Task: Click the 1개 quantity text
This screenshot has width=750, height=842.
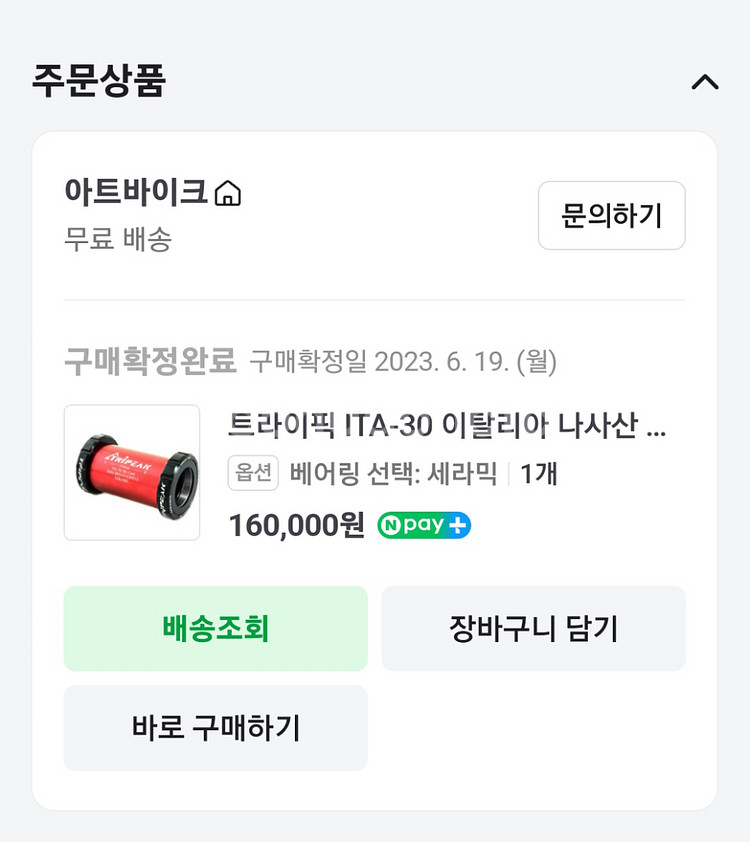Action: pos(539,474)
